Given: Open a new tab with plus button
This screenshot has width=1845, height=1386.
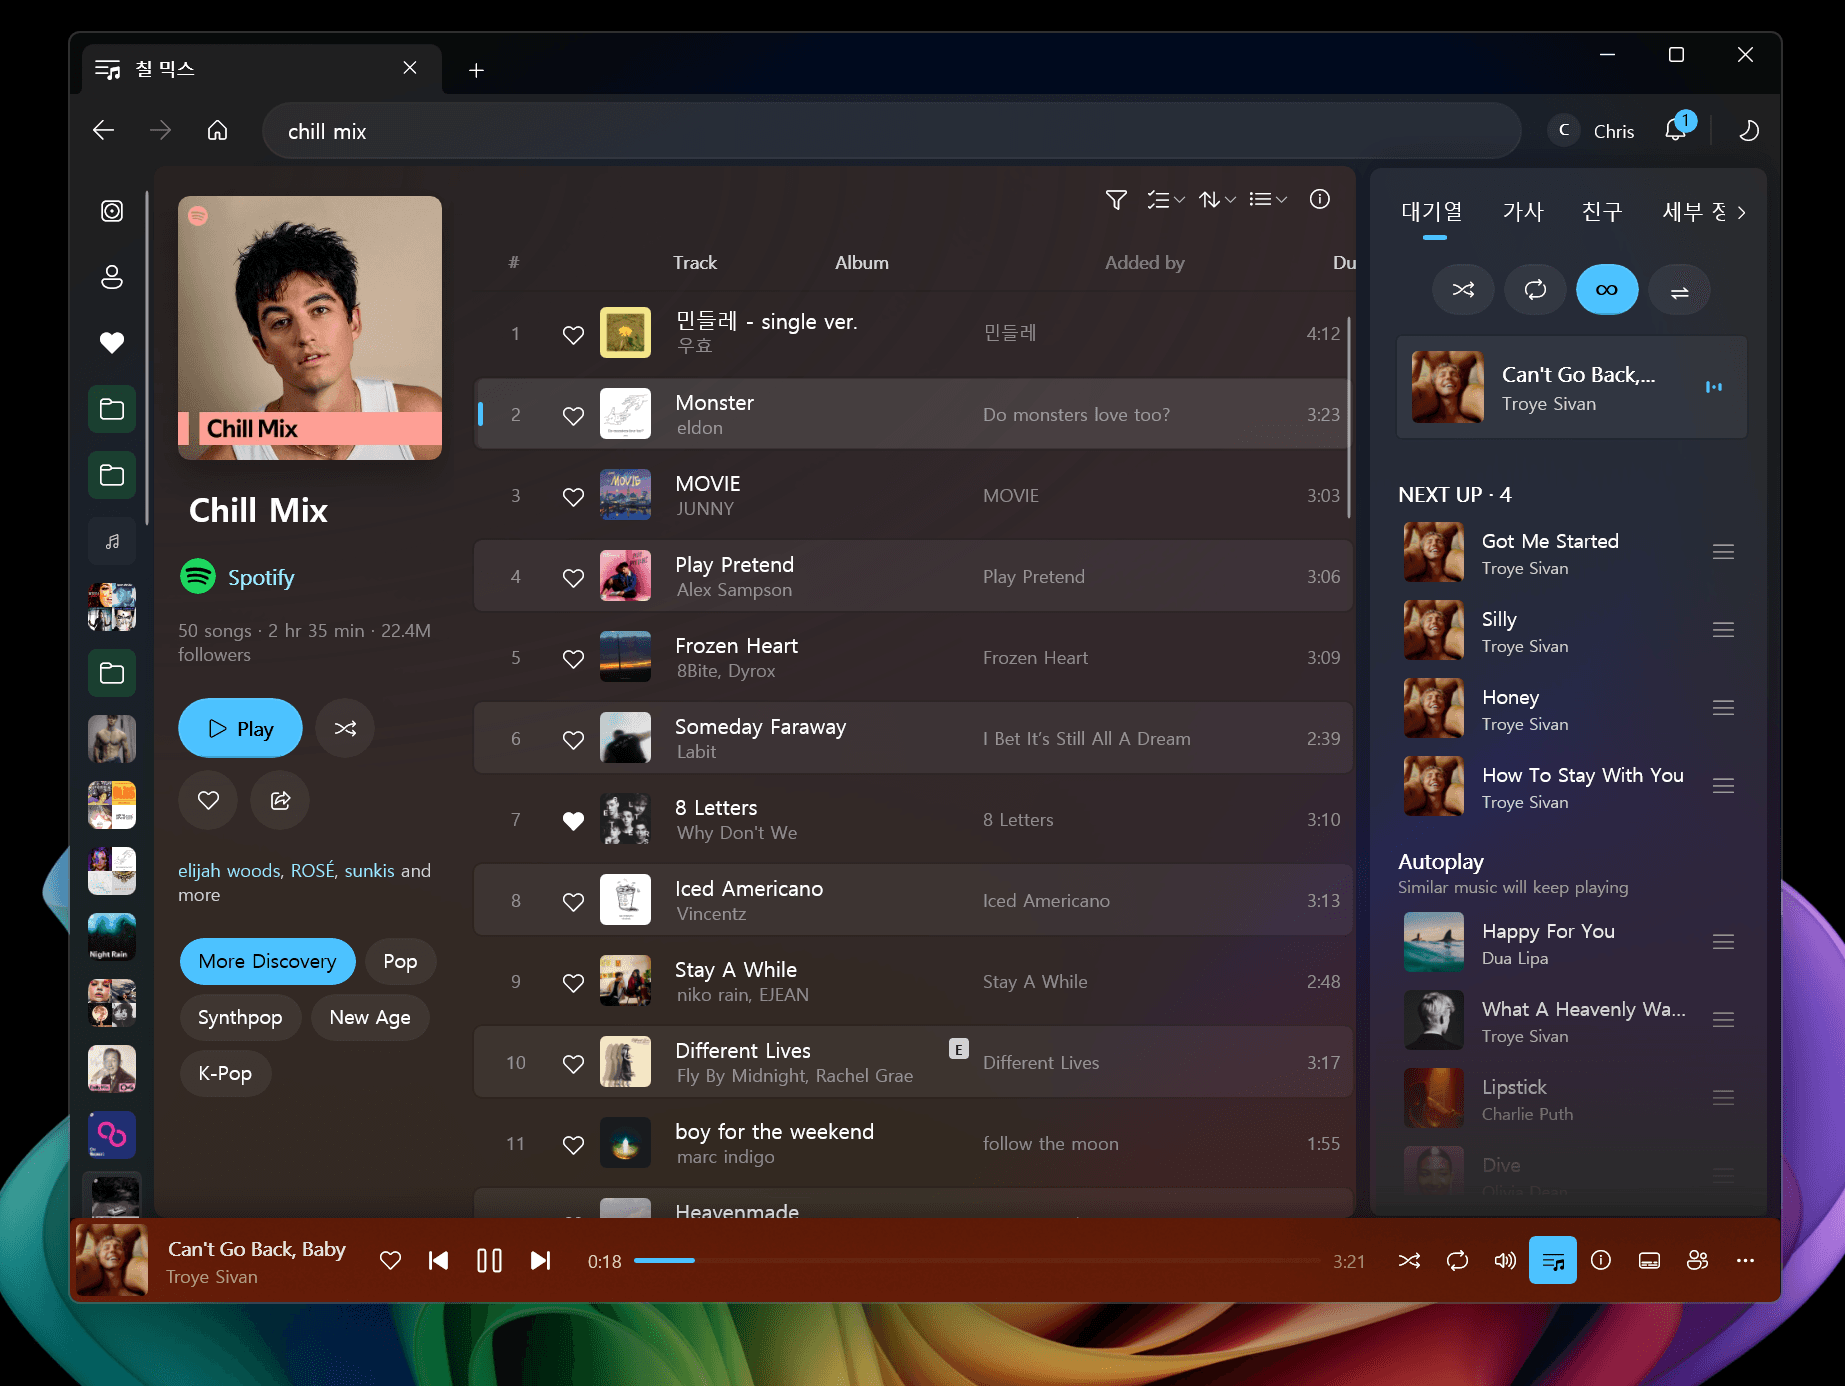Looking at the screenshot, I should click(477, 70).
